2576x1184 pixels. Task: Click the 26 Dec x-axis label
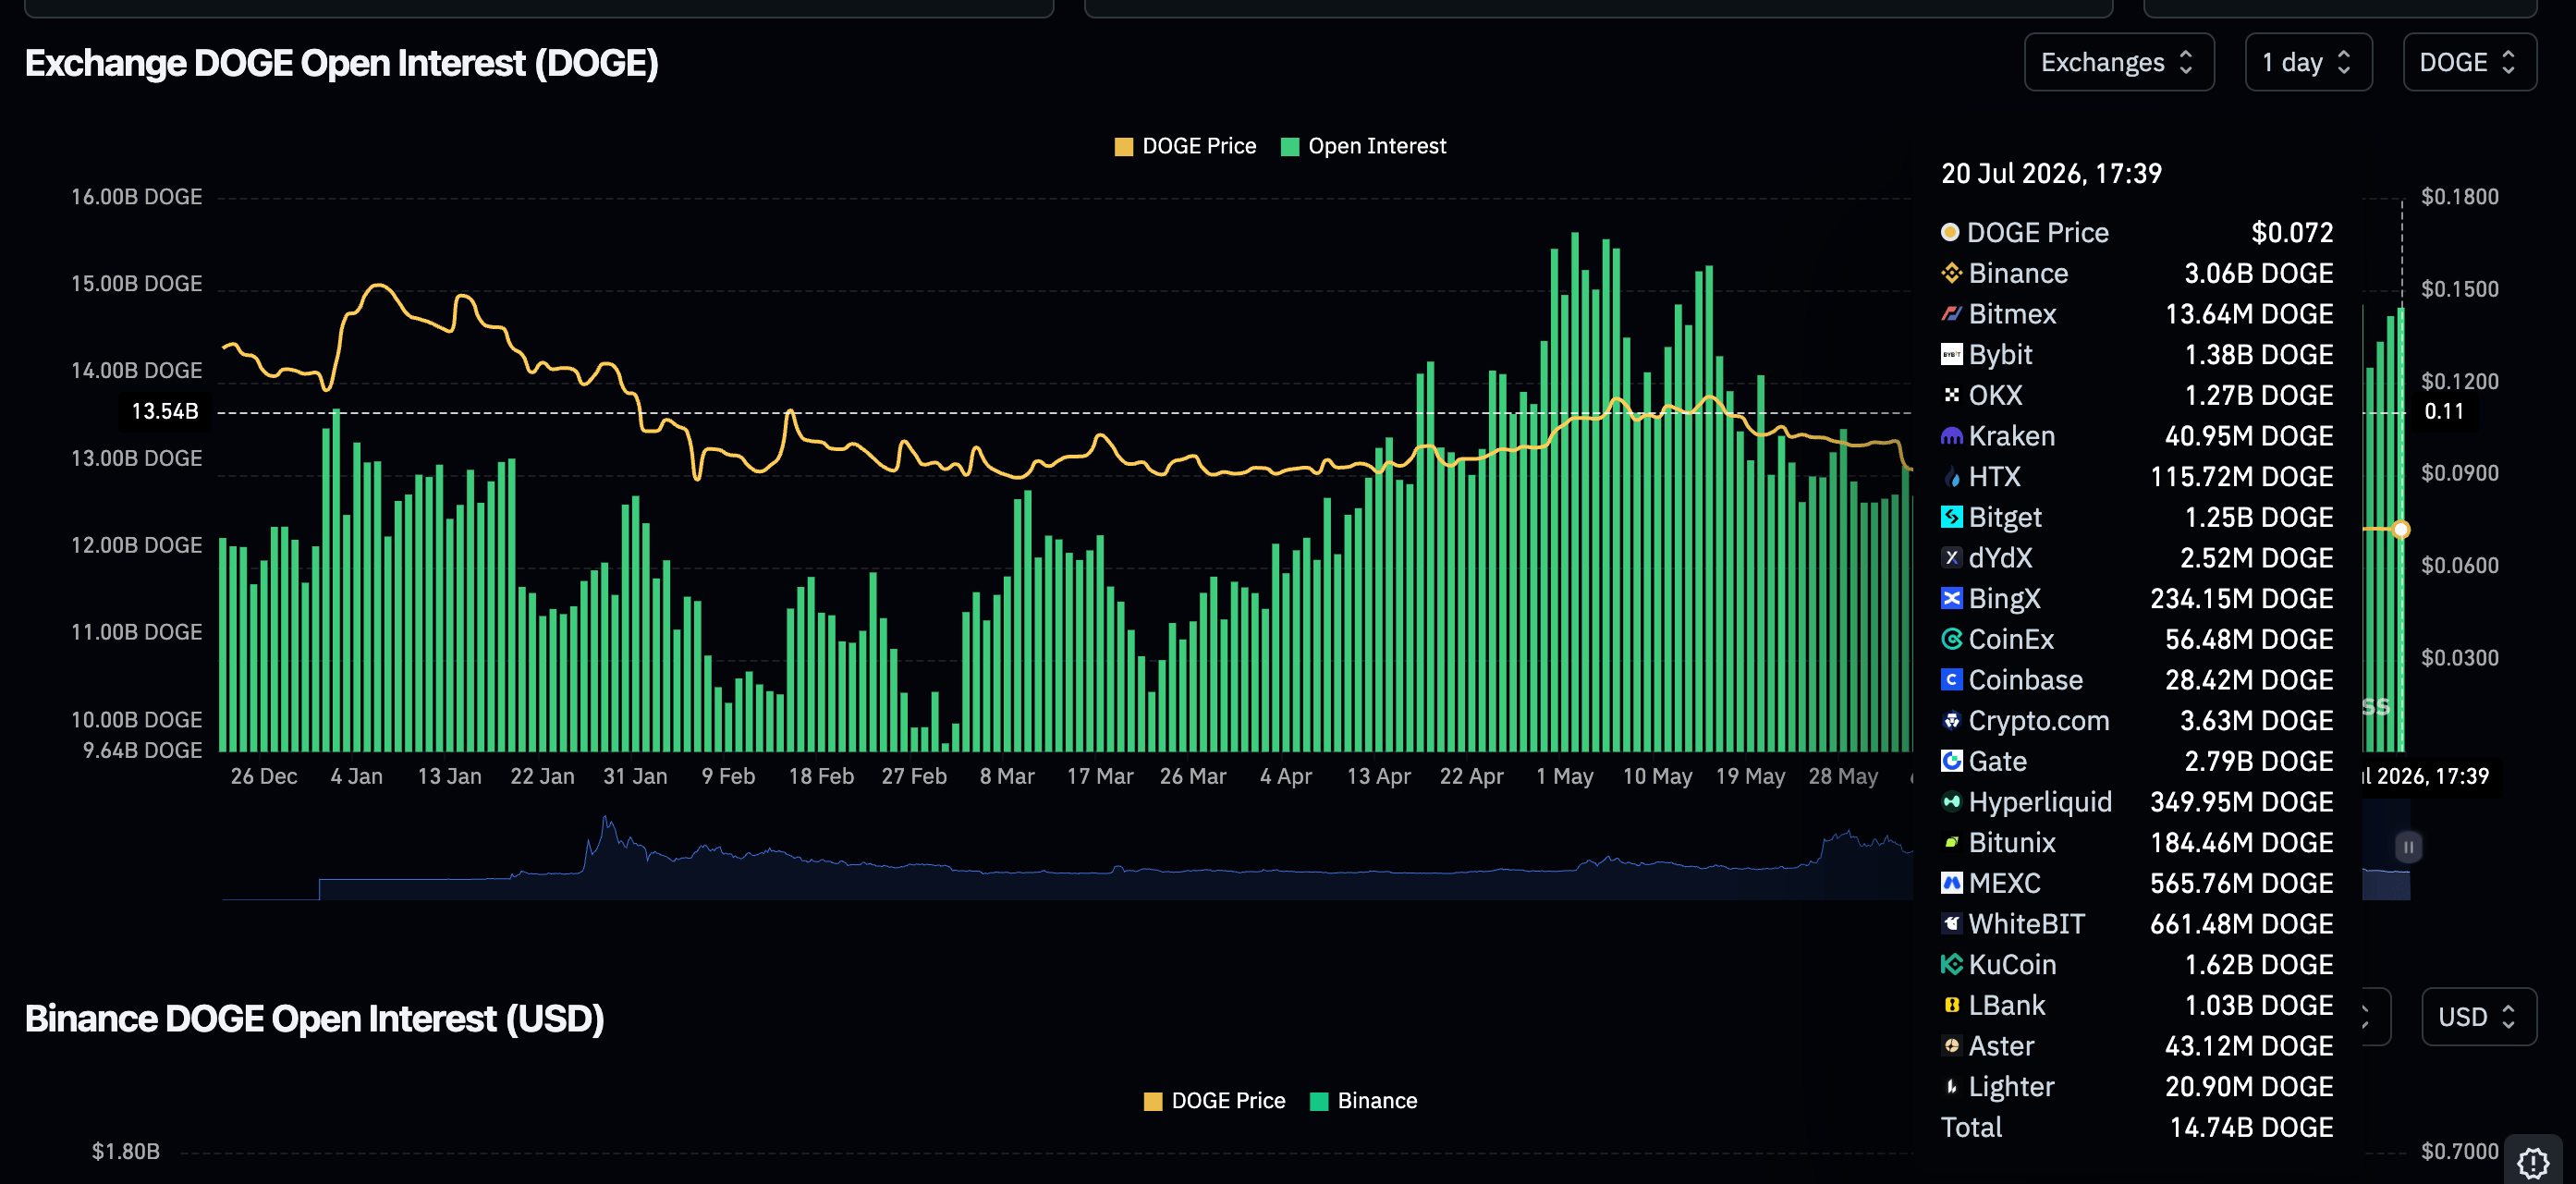tap(263, 776)
